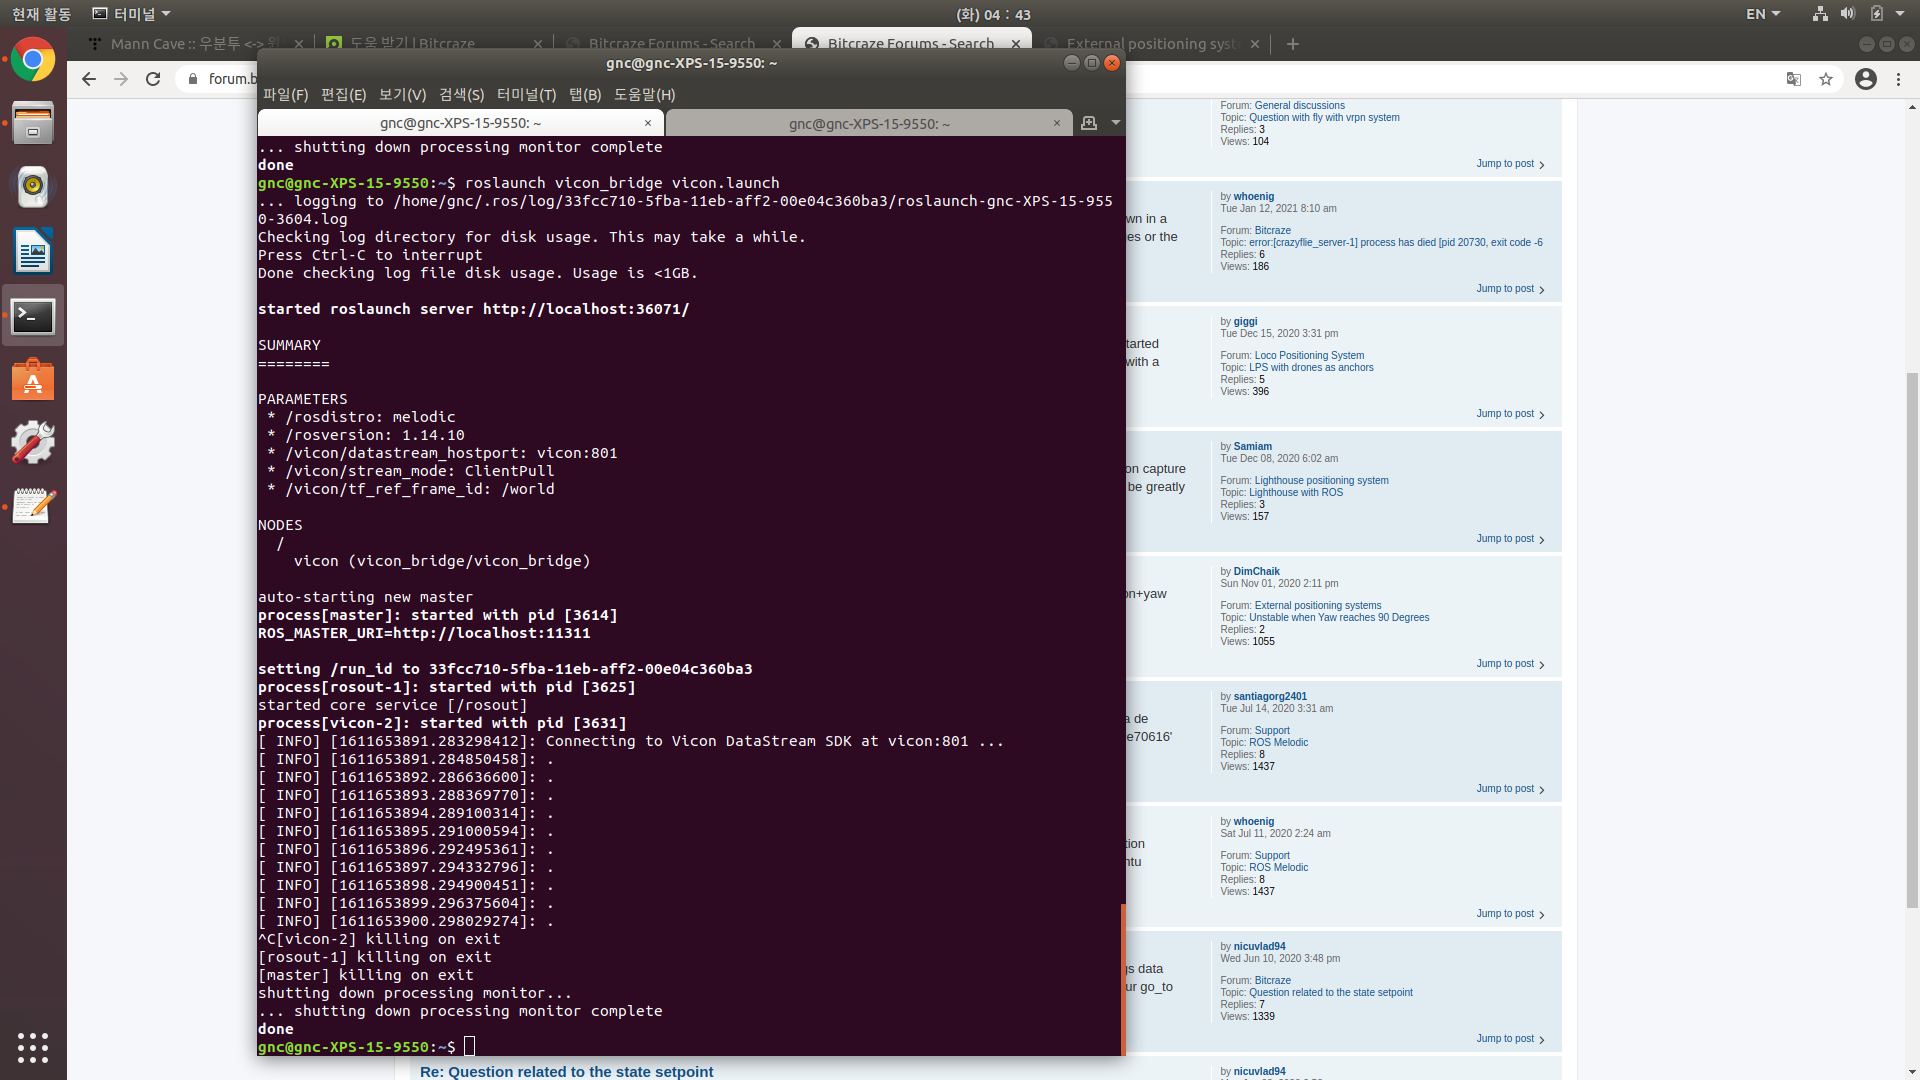Image resolution: width=1920 pixels, height=1080 pixels.
Task: Click the Show Applications grid icon
Action: (x=33, y=1047)
